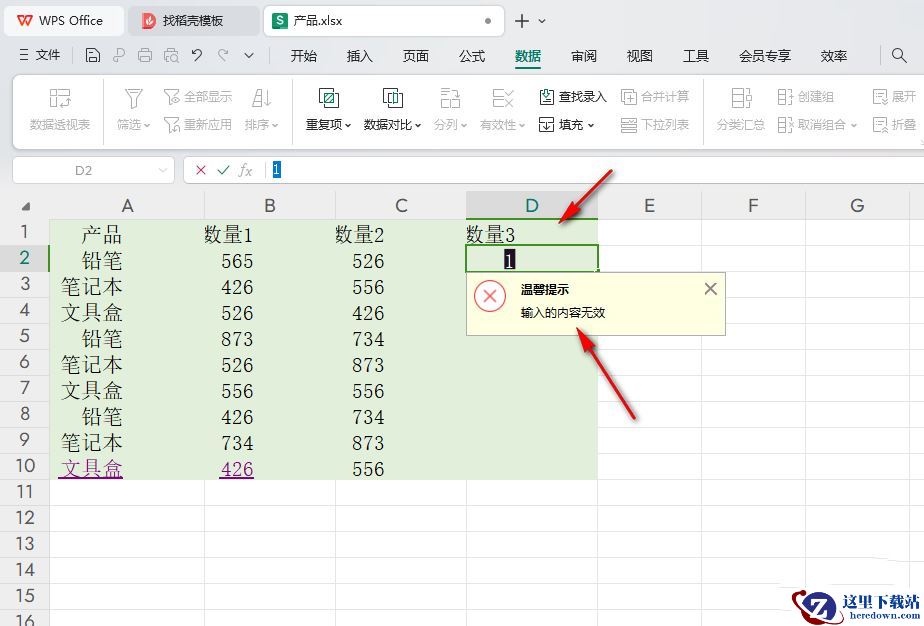Close the 温馨提示 warning popup
Viewport: 924px width, 626px height.
tap(711, 288)
